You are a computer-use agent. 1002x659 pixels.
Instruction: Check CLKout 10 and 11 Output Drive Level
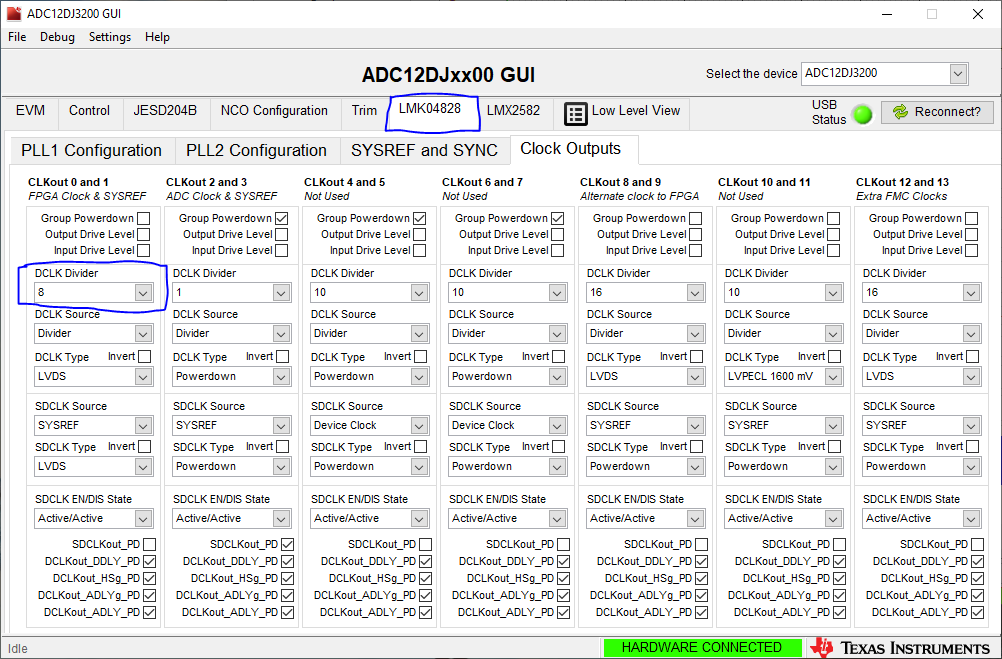pyautogui.click(x=834, y=235)
